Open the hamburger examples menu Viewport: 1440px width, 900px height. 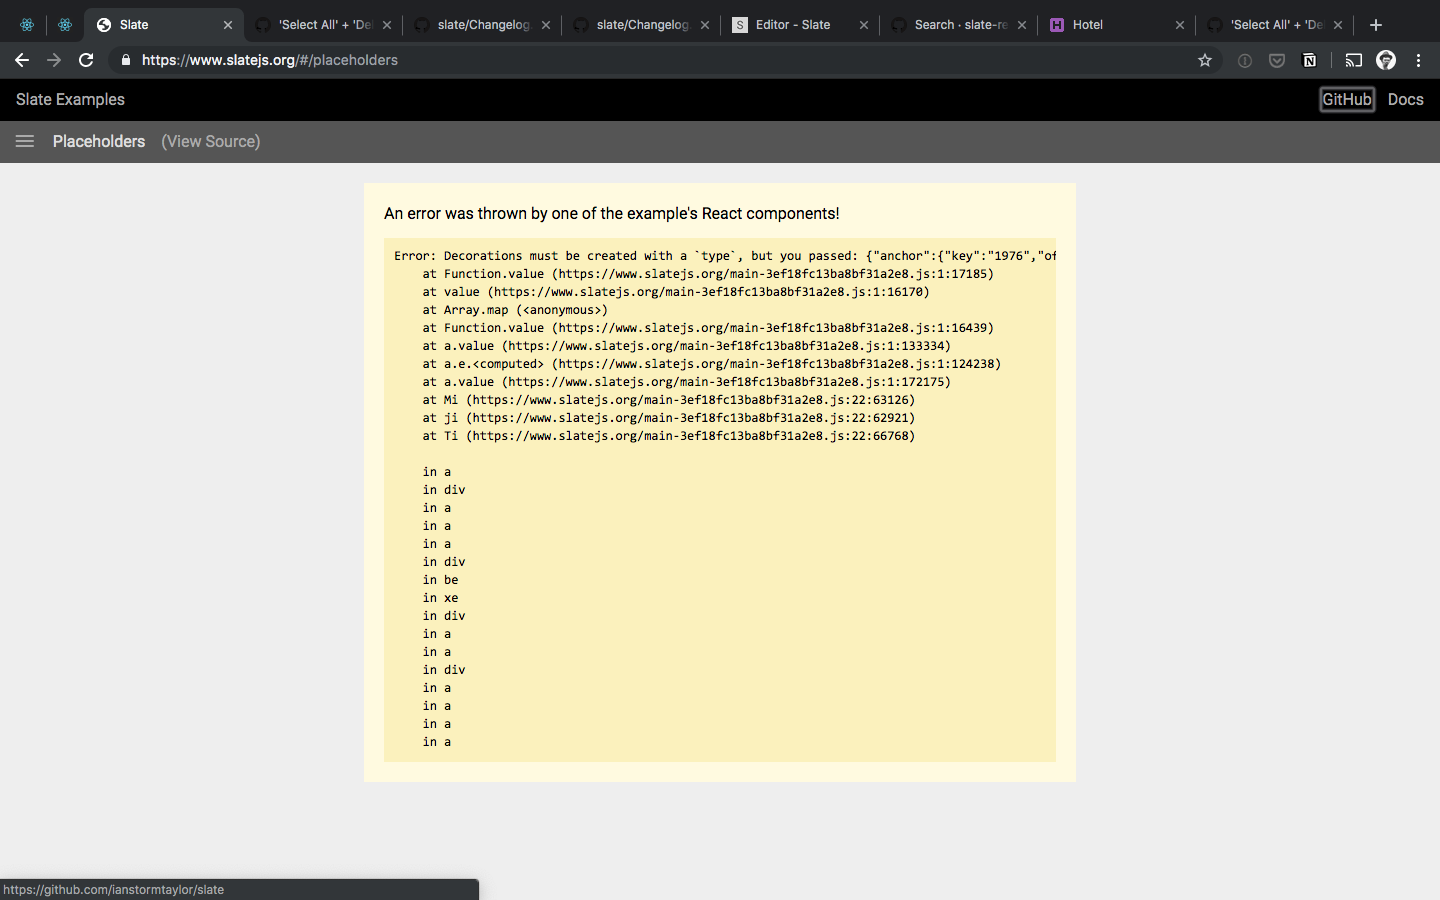[25, 141]
